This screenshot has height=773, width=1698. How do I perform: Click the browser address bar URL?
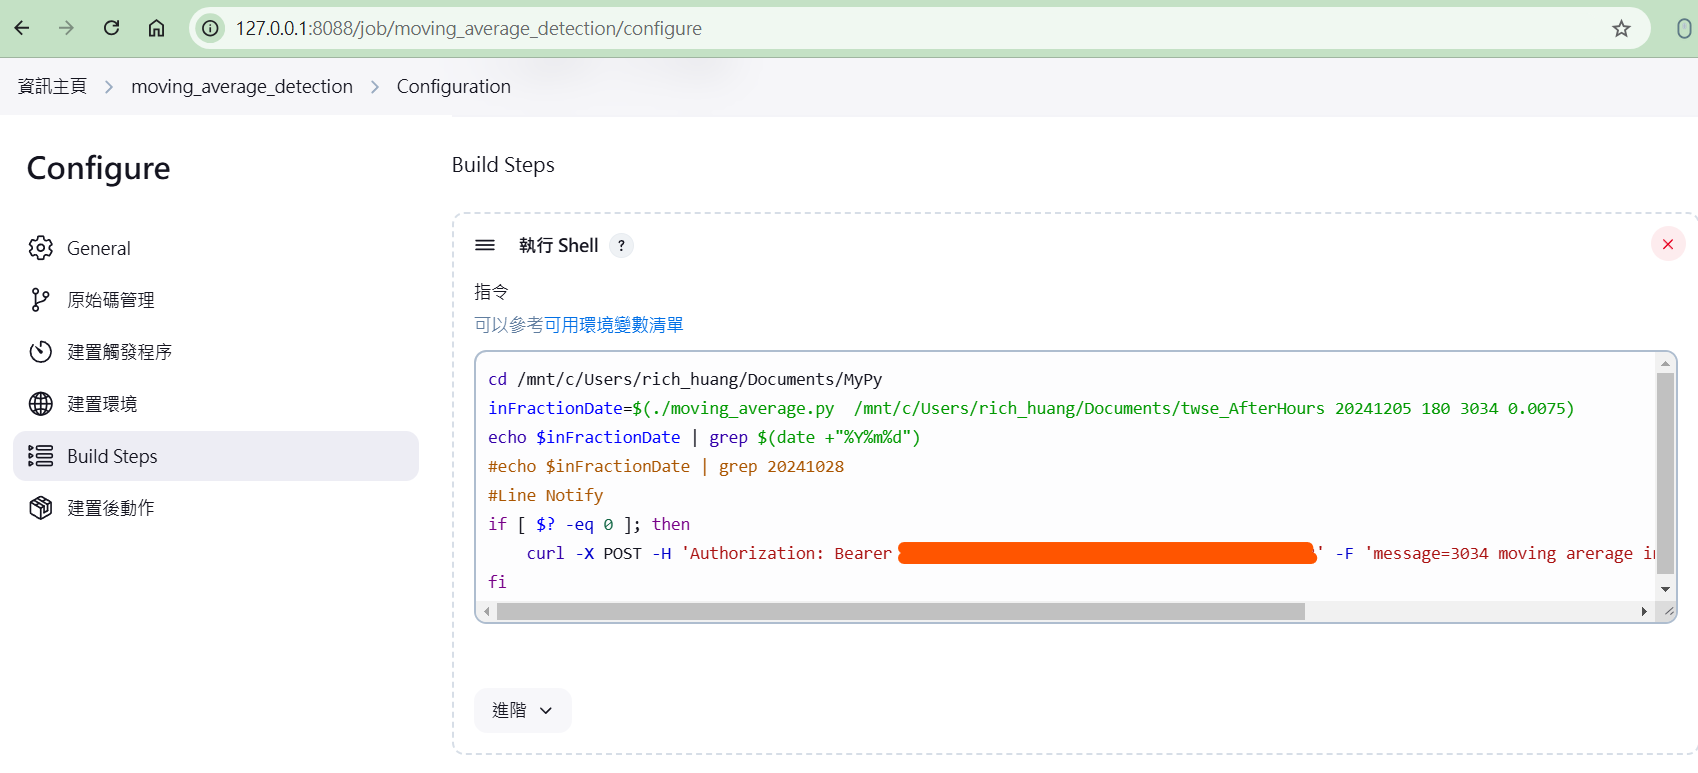pyautogui.click(x=468, y=29)
